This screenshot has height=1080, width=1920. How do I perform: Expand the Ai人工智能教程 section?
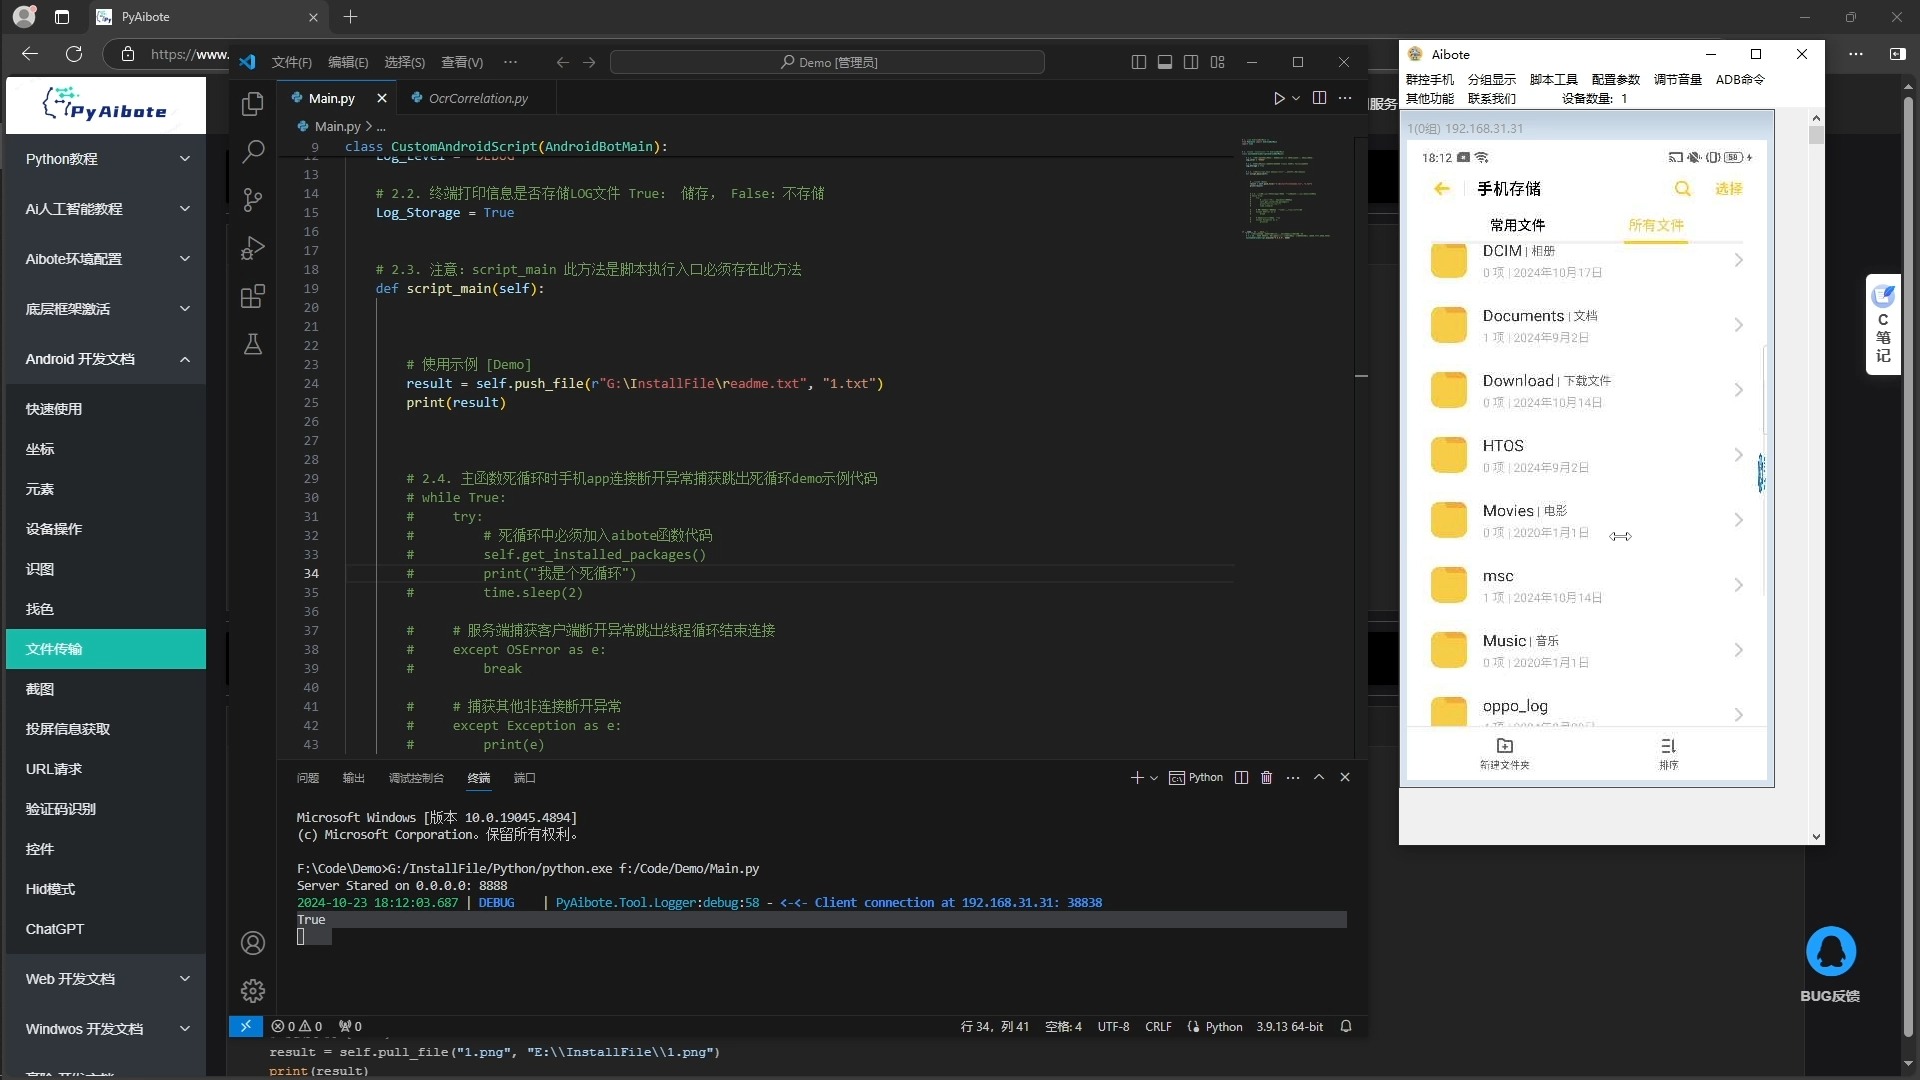click(106, 209)
